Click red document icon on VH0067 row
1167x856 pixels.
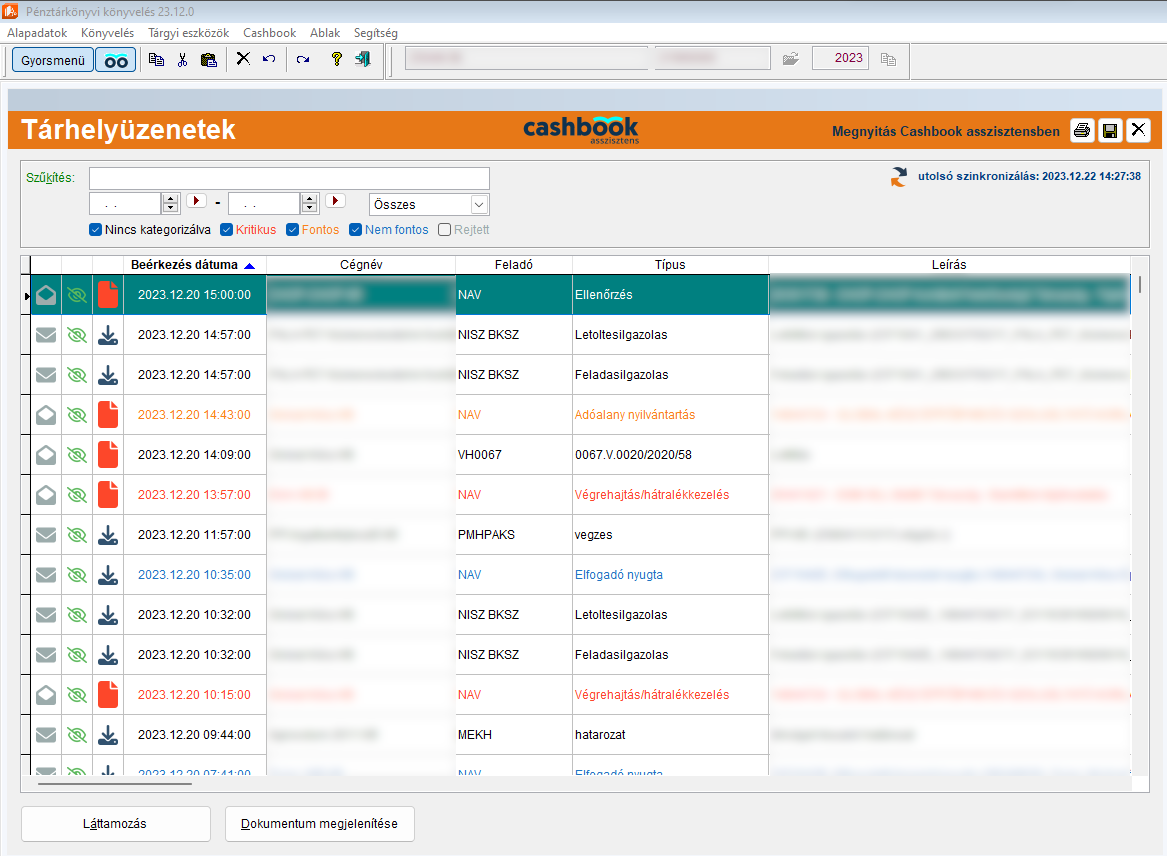coord(108,455)
